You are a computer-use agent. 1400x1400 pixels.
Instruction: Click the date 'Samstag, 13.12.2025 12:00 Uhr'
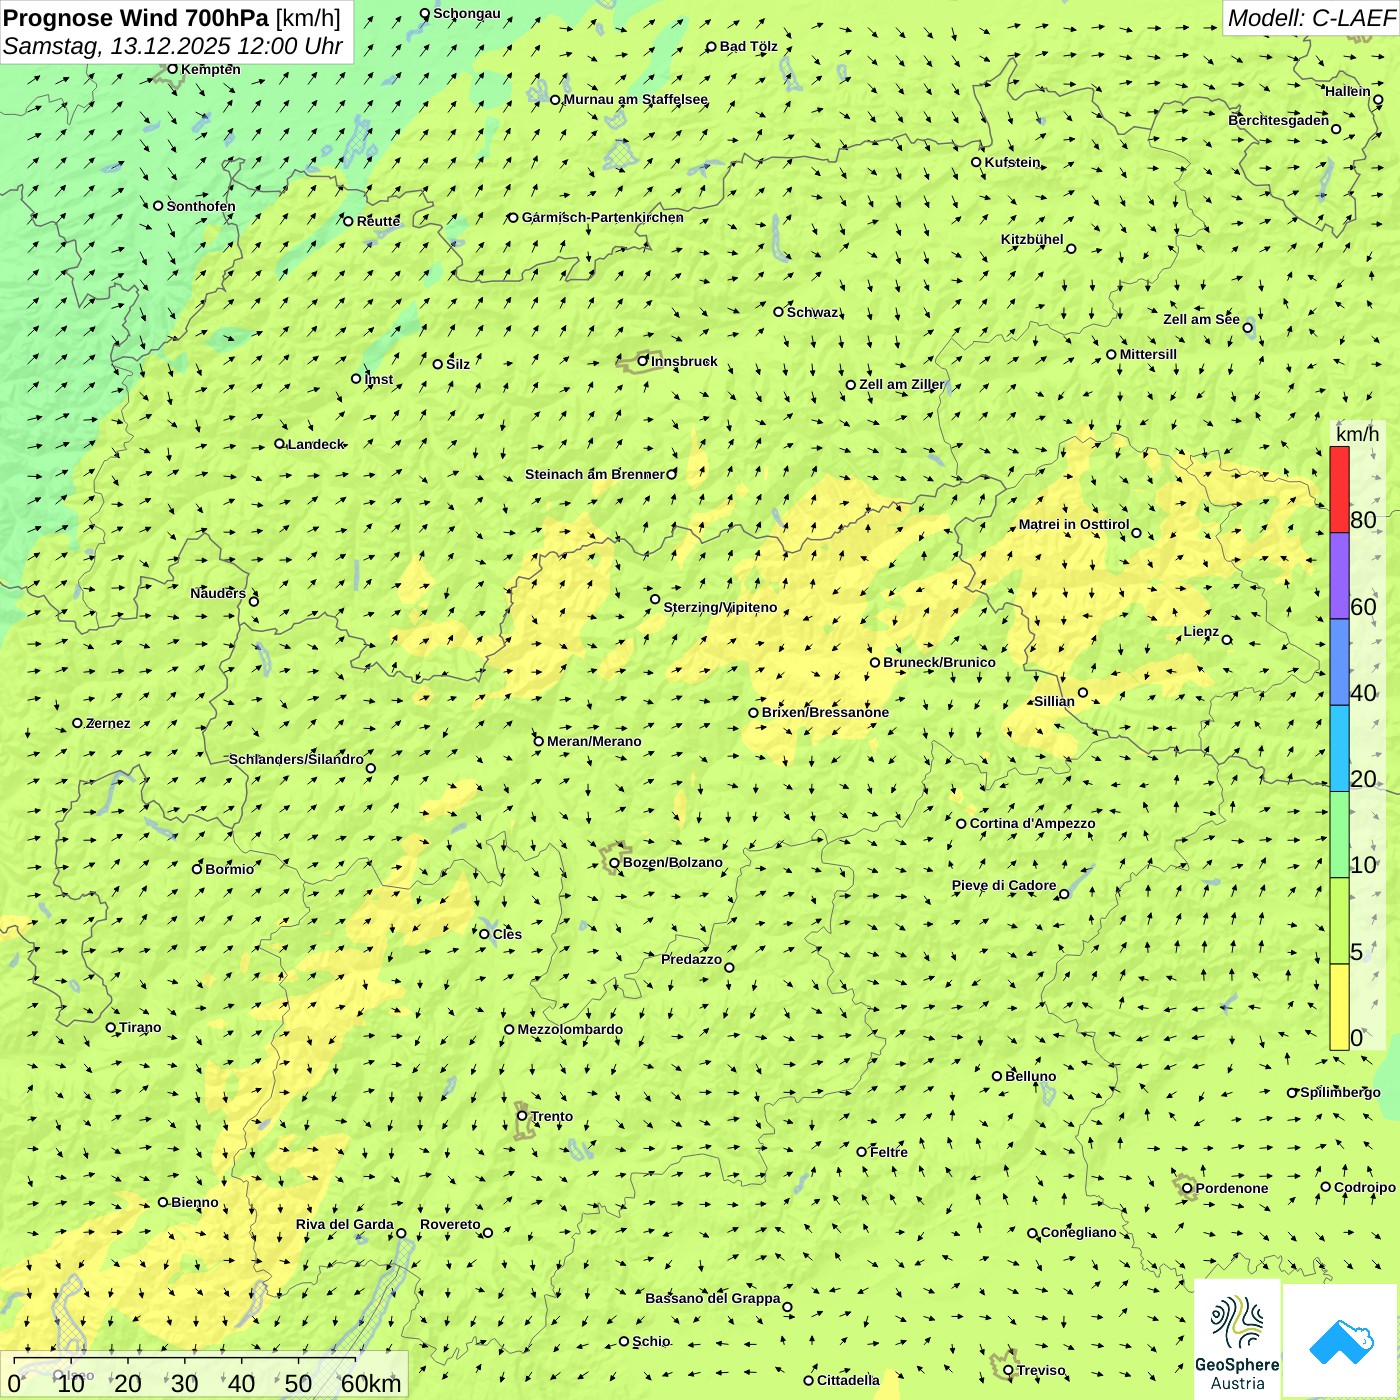(x=173, y=46)
